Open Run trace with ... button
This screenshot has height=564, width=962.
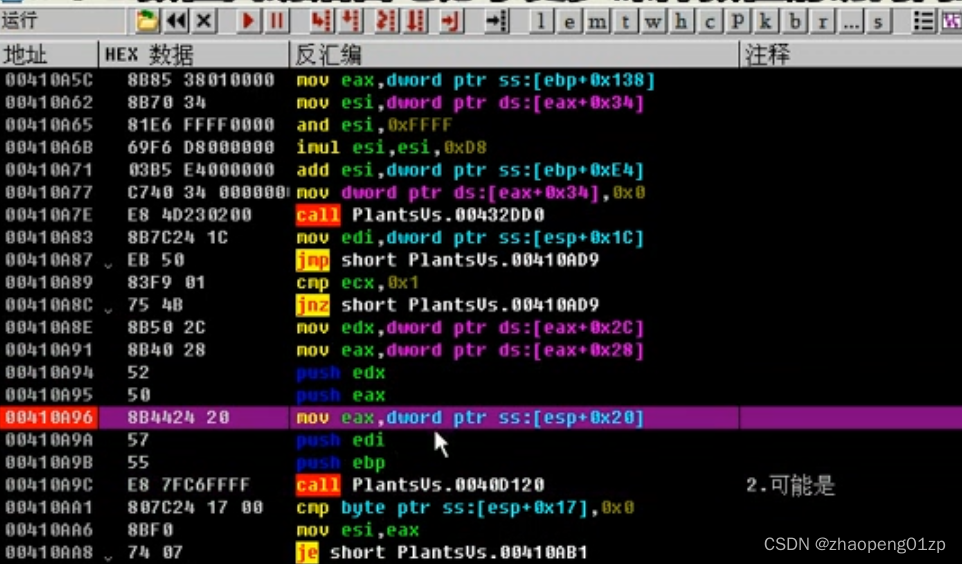[x=850, y=22]
